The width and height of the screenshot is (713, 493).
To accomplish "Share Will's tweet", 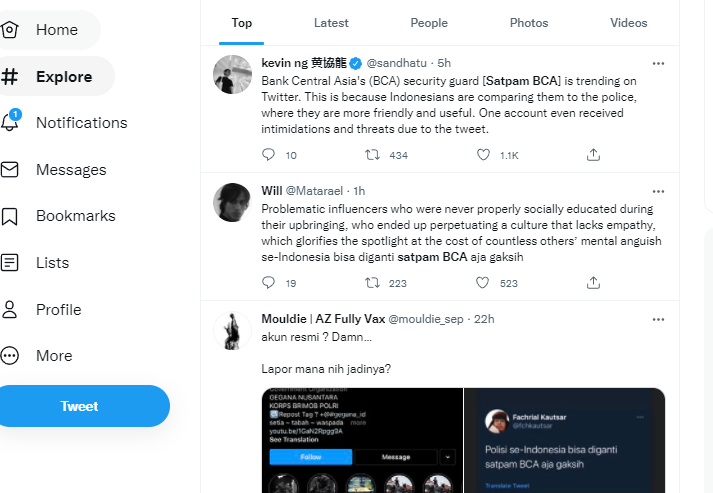I will pos(593,283).
